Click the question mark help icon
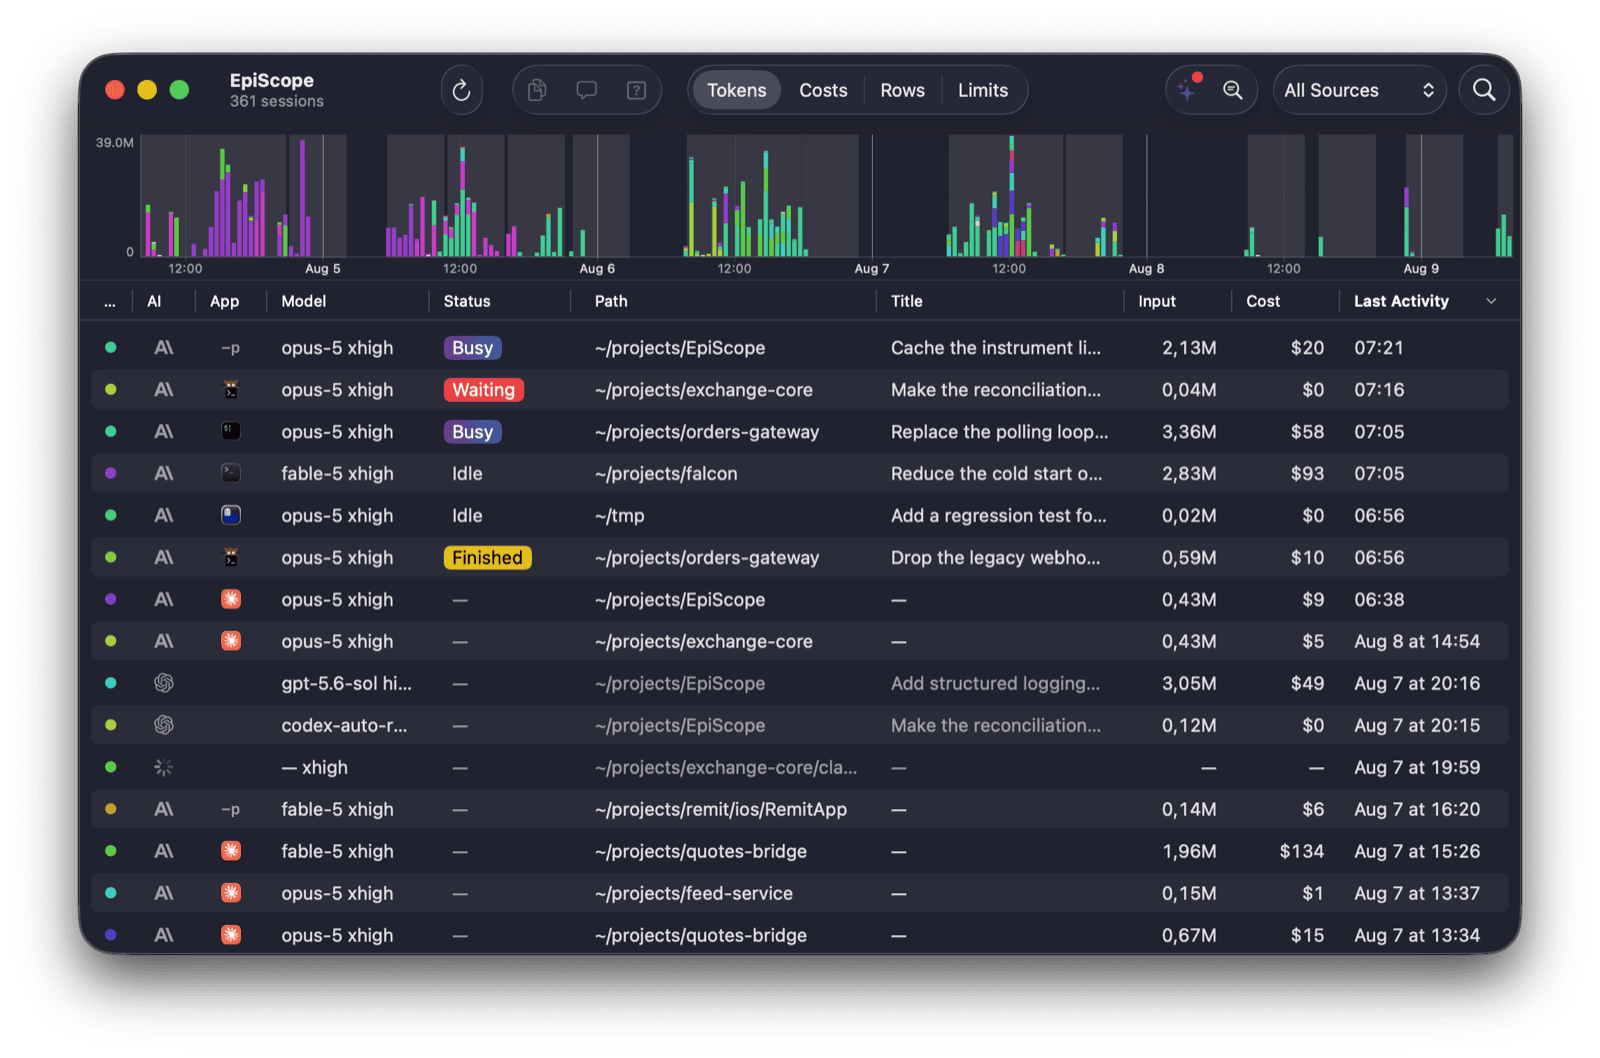Viewport: 1600px width, 1058px height. click(636, 91)
